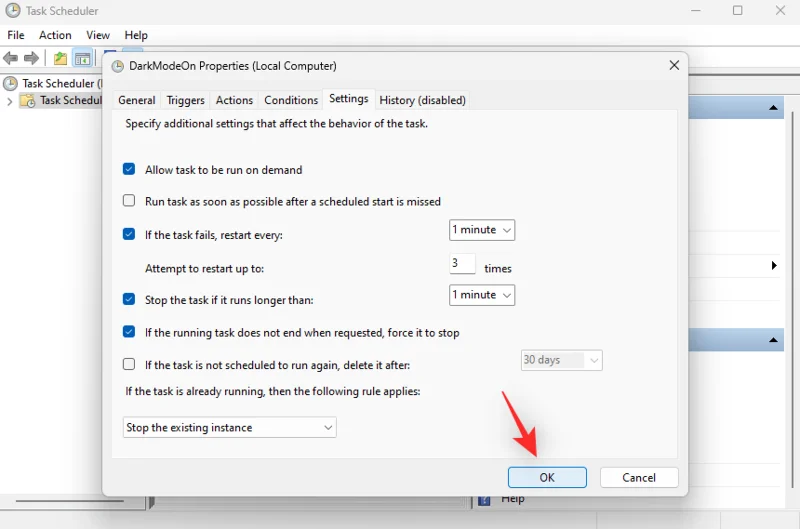Open the Help menu
This screenshot has height=529, width=800.
click(136, 35)
